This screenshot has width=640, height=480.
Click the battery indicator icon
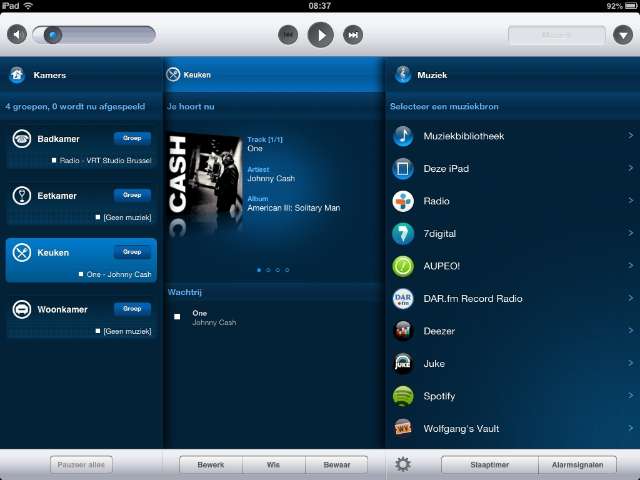tap(631, 6)
